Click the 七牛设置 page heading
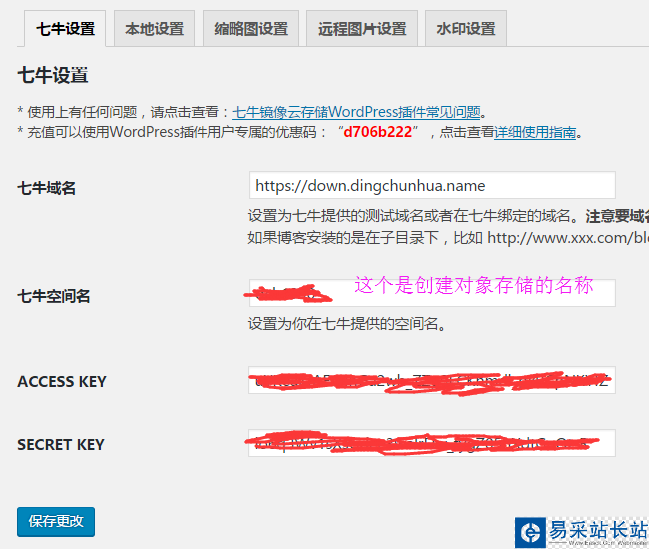This screenshot has width=649, height=549. coord(53,75)
